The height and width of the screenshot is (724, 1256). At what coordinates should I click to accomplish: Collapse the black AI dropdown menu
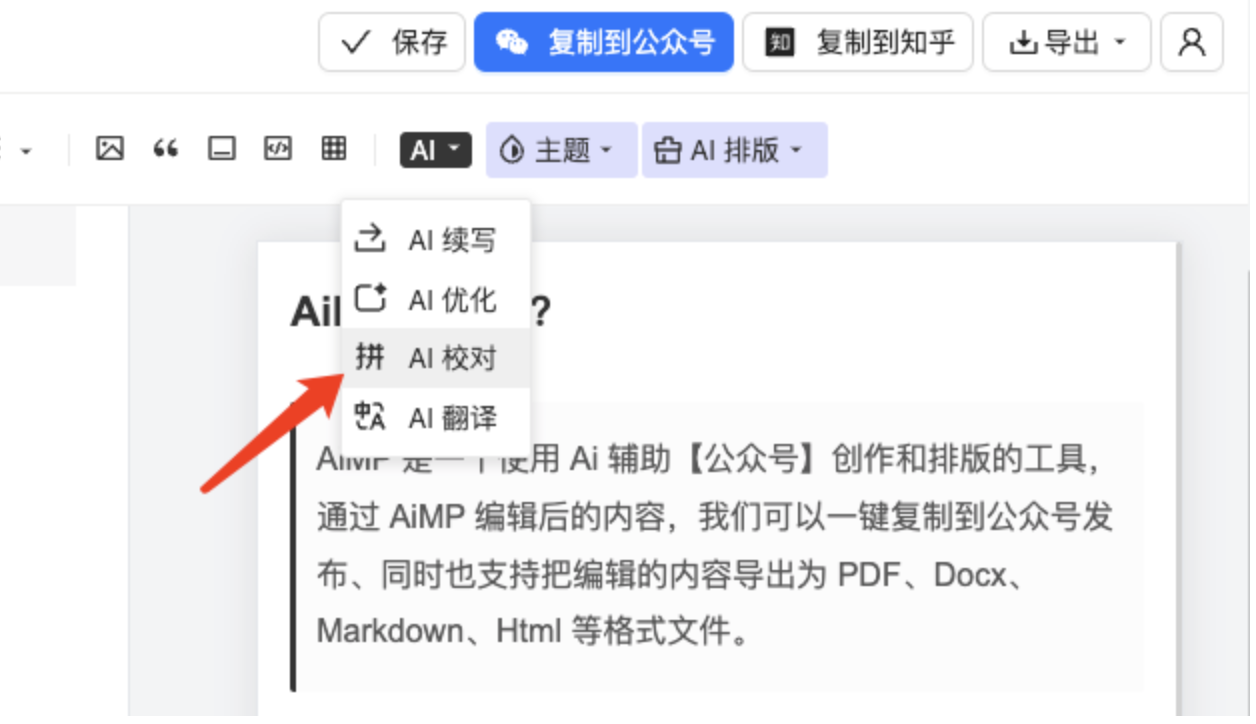tap(435, 150)
